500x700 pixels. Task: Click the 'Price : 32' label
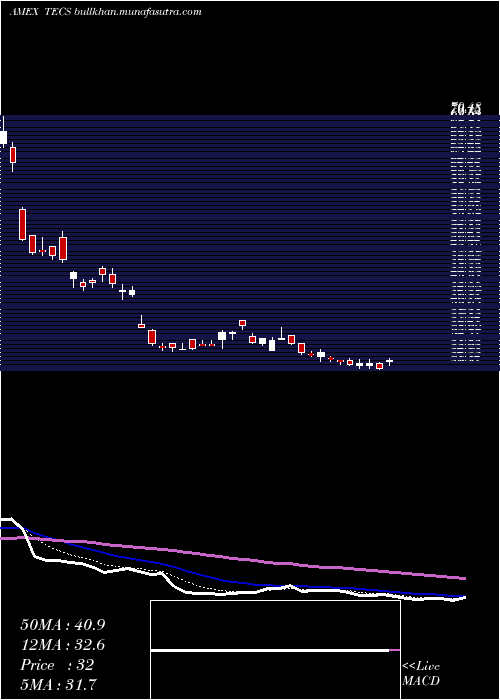(x=57, y=665)
